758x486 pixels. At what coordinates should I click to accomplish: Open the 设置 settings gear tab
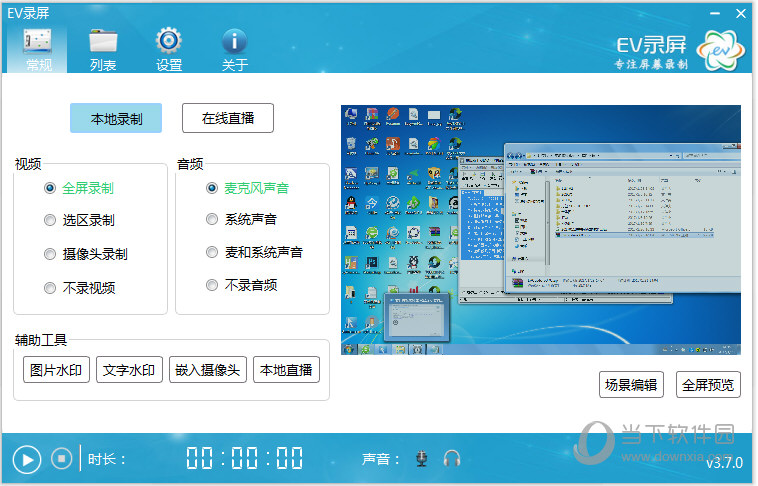(169, 50)
